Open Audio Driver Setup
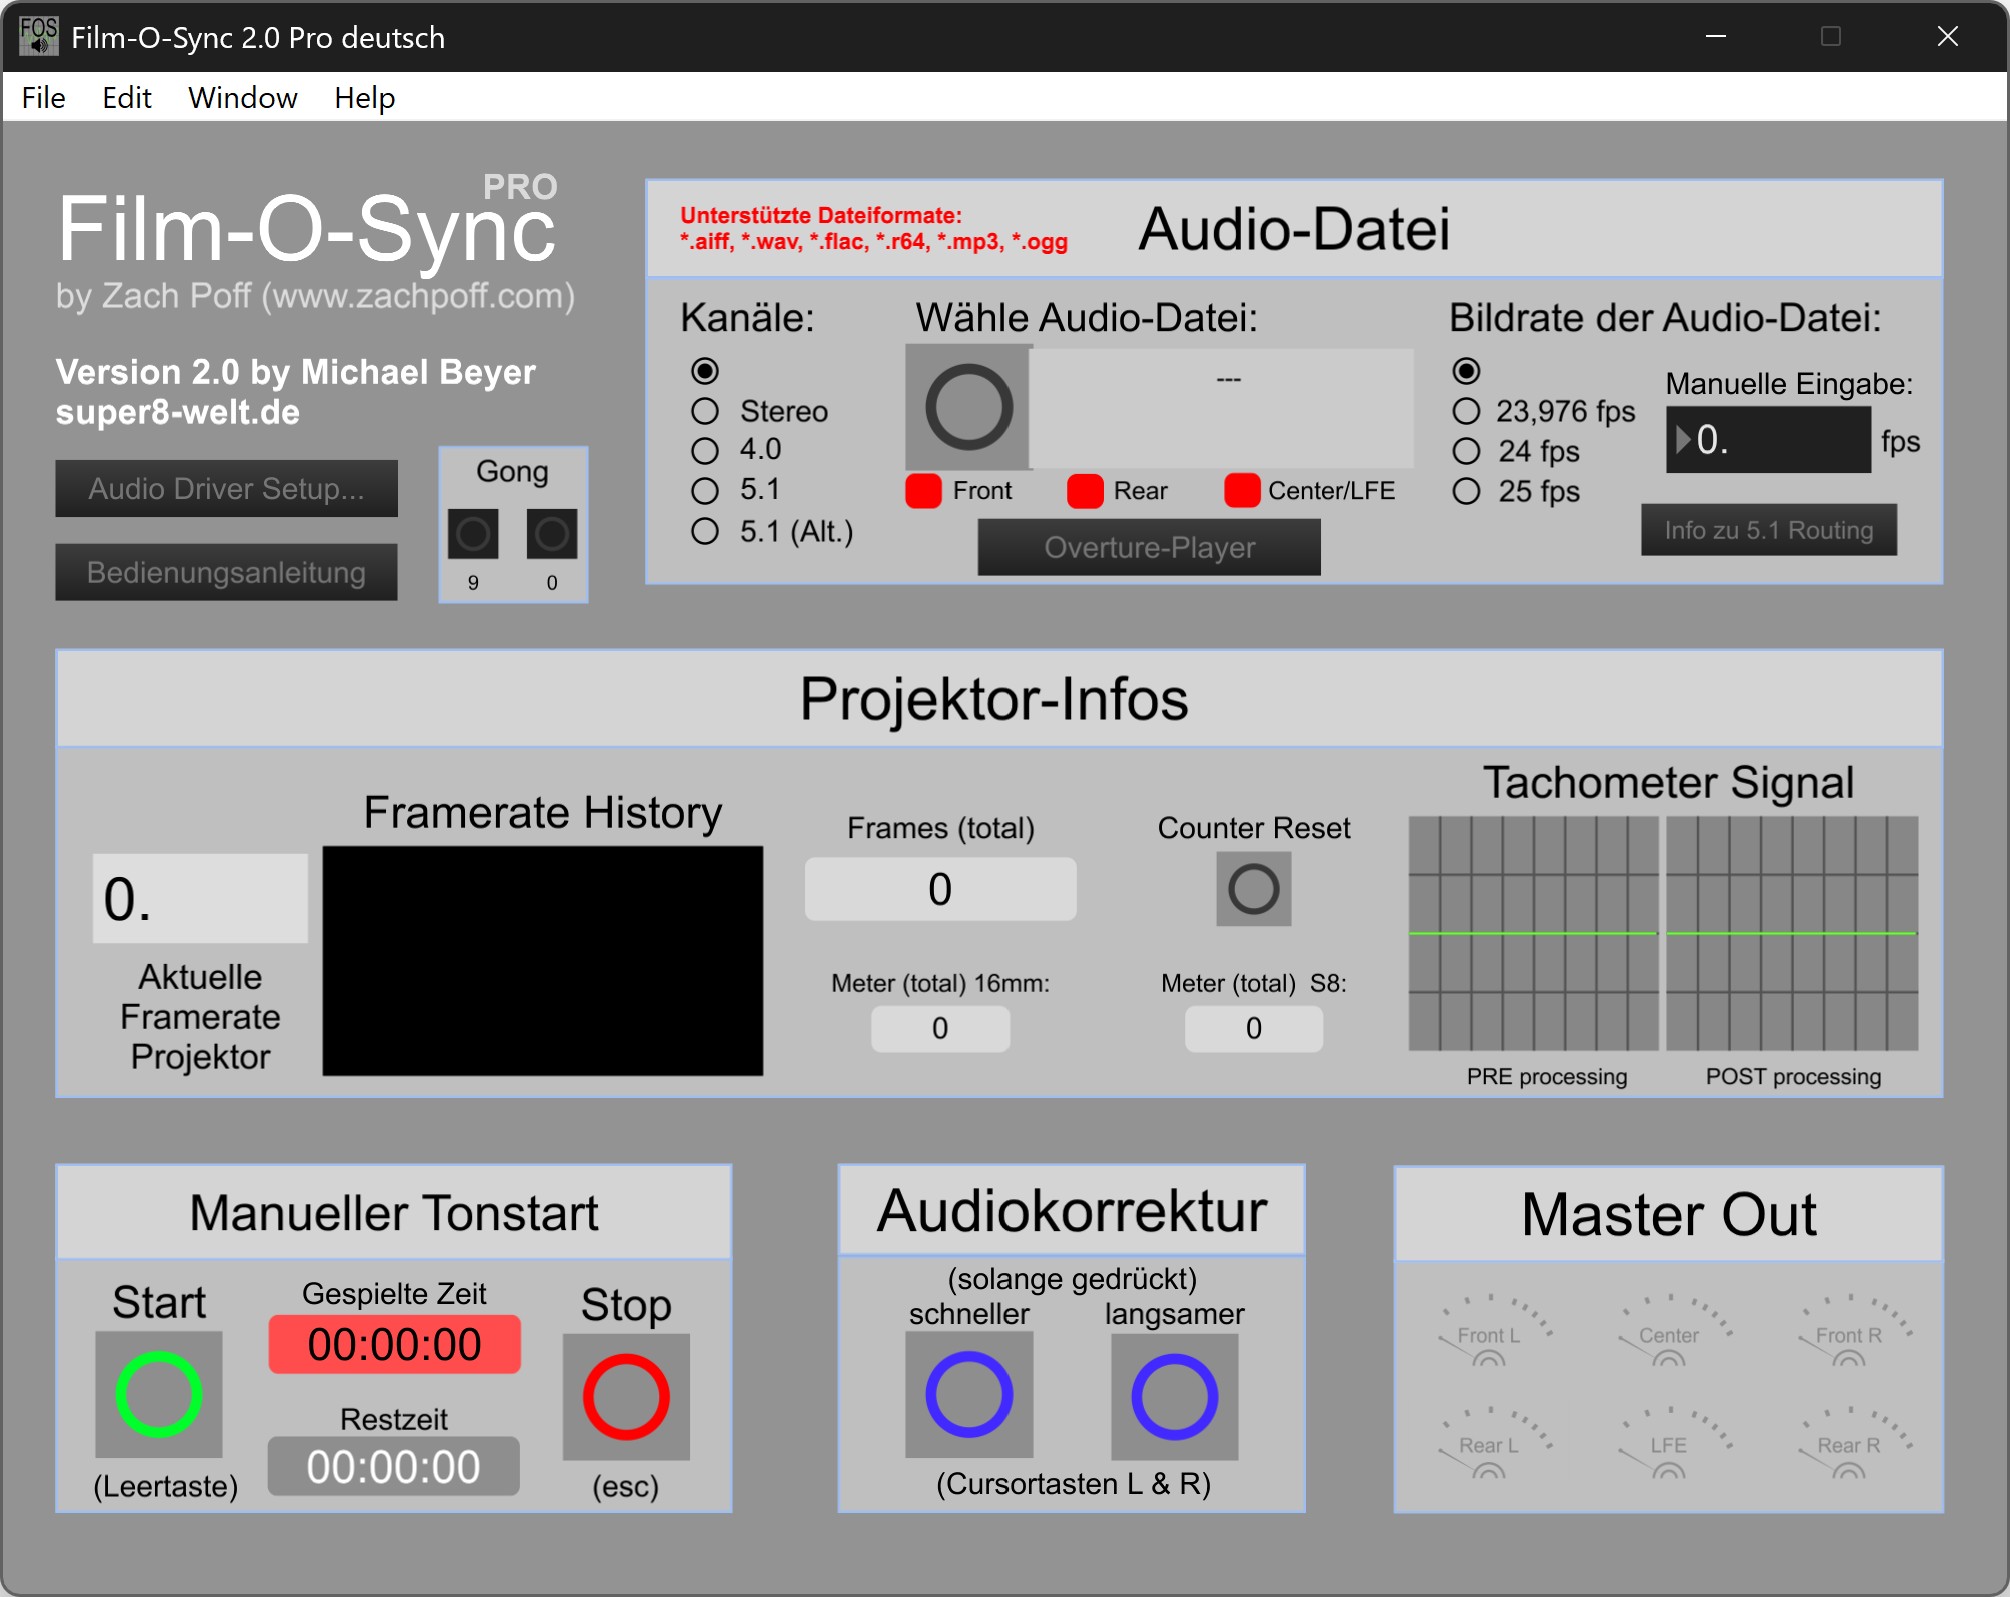Image resolution: width=2010 pixels, height=1597 pixels. point(226,489)
